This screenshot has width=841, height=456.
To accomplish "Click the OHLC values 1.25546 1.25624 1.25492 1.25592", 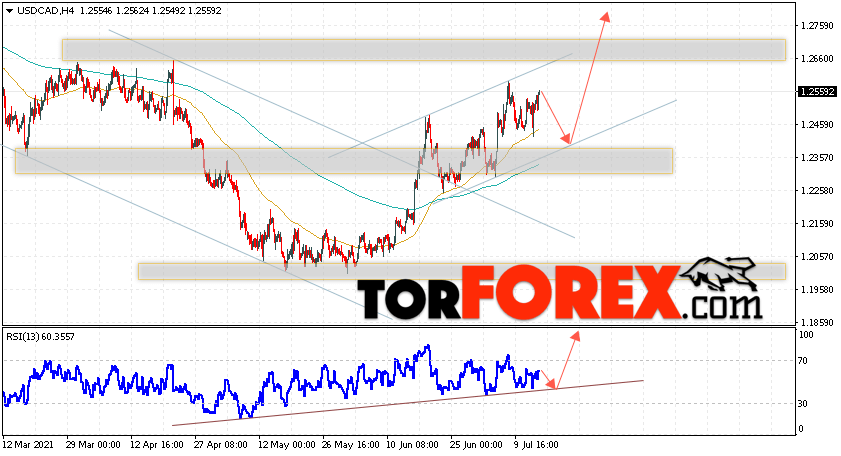I will pos(150,11).
